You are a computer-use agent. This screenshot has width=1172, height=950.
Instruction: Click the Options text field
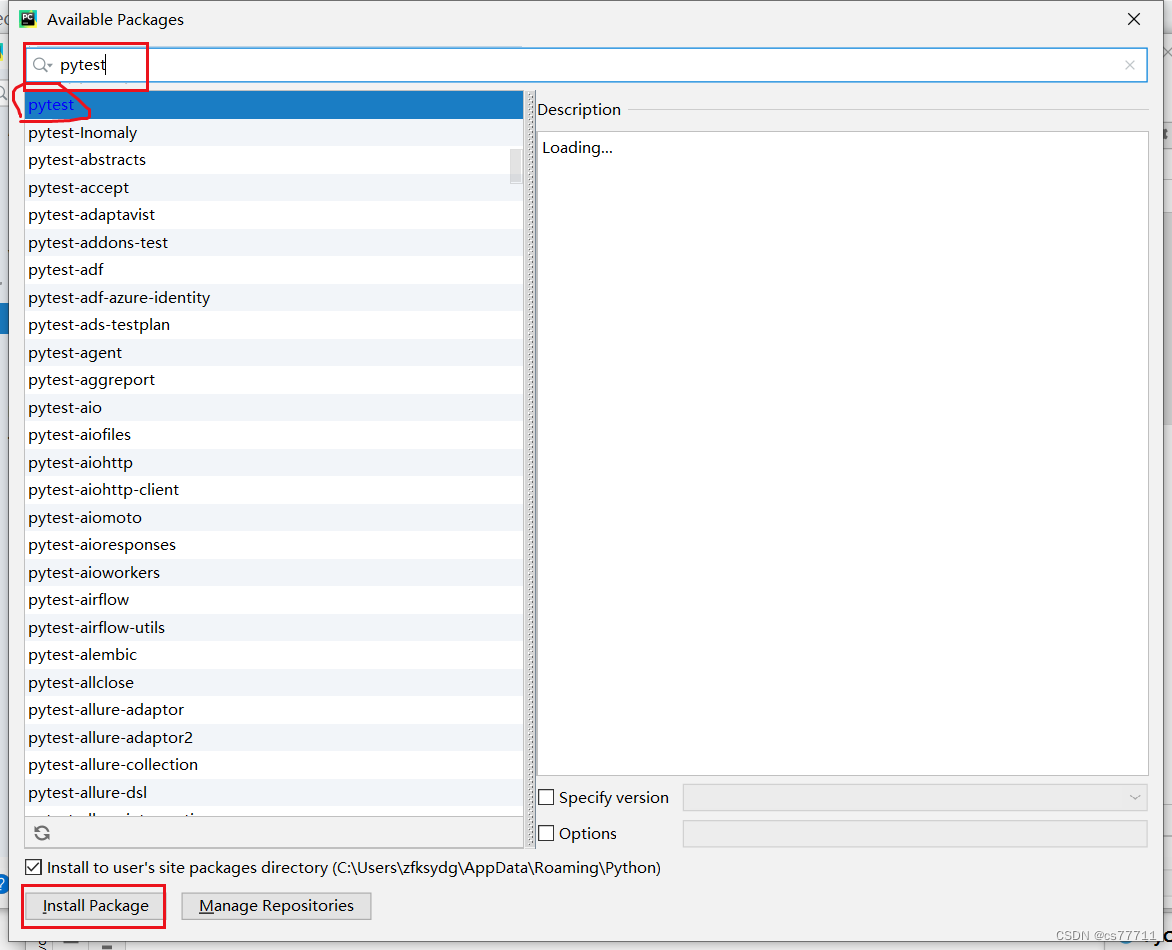[915, 833]
